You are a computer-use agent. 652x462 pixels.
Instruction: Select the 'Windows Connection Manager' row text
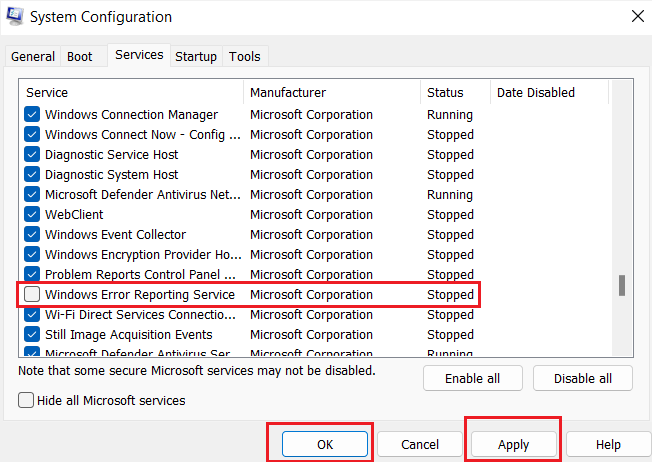pyautogui.click(x=131, y=114)
